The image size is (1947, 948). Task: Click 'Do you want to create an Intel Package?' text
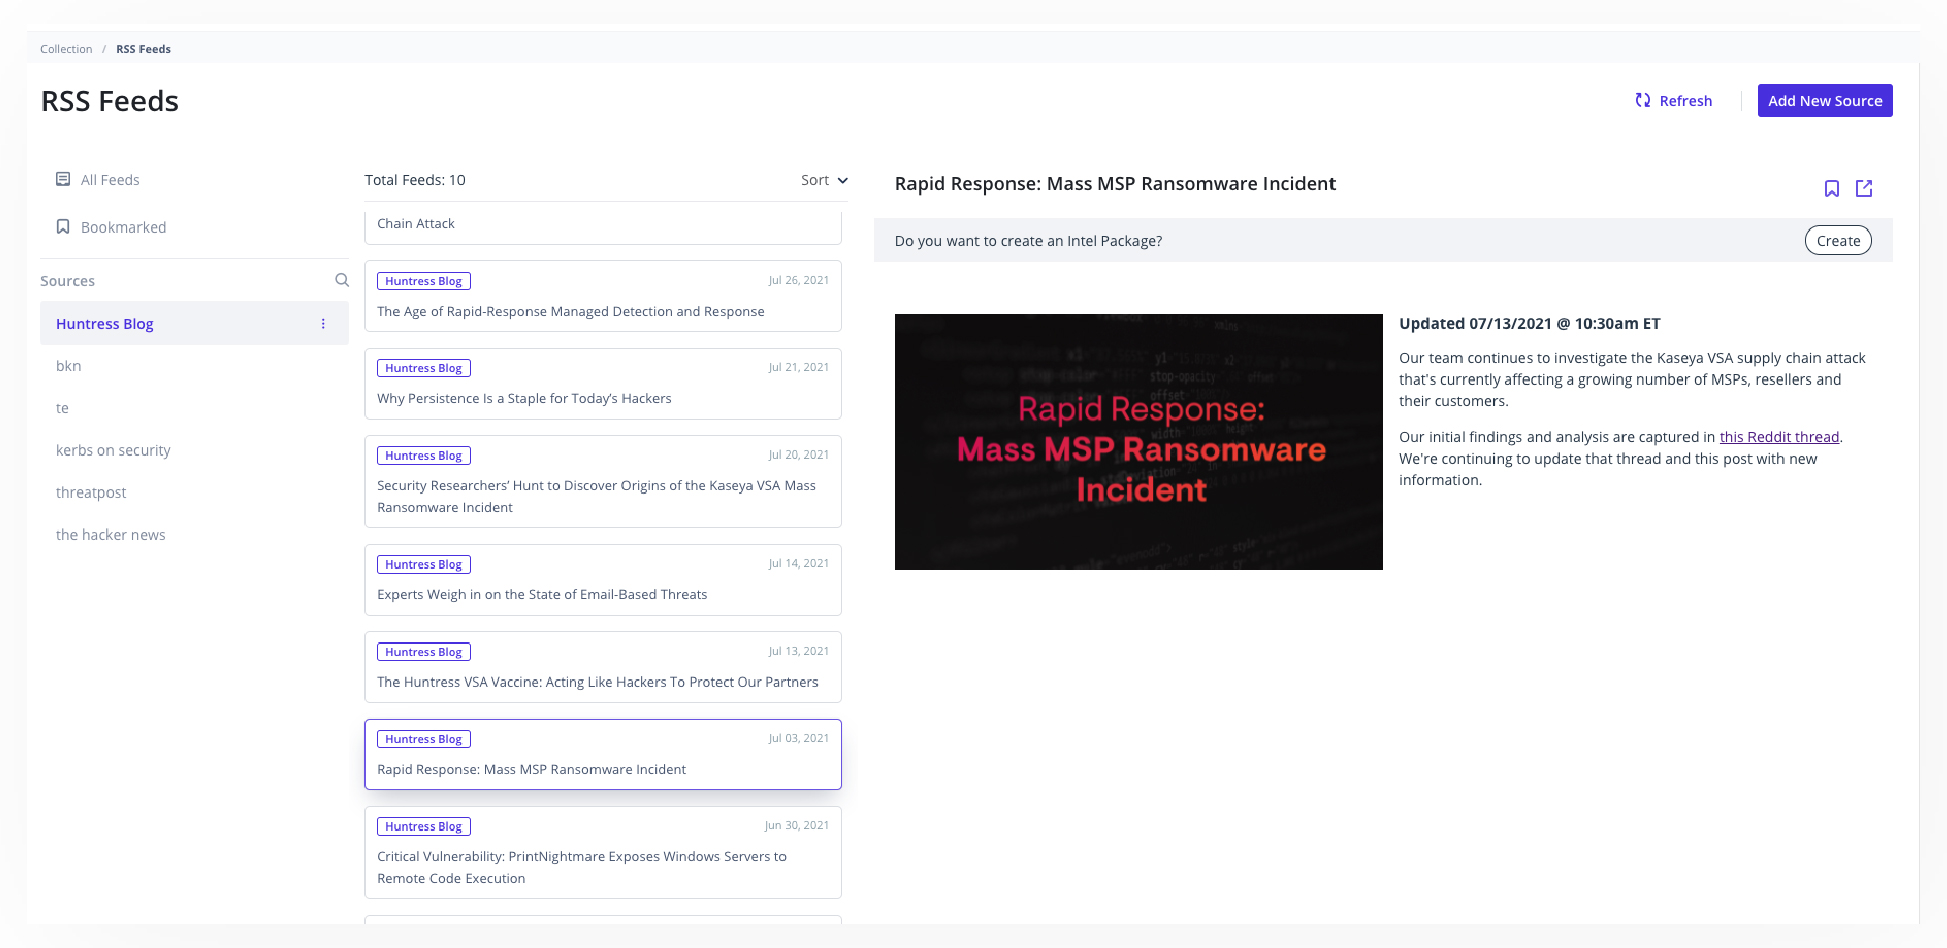coord(1028,241)
